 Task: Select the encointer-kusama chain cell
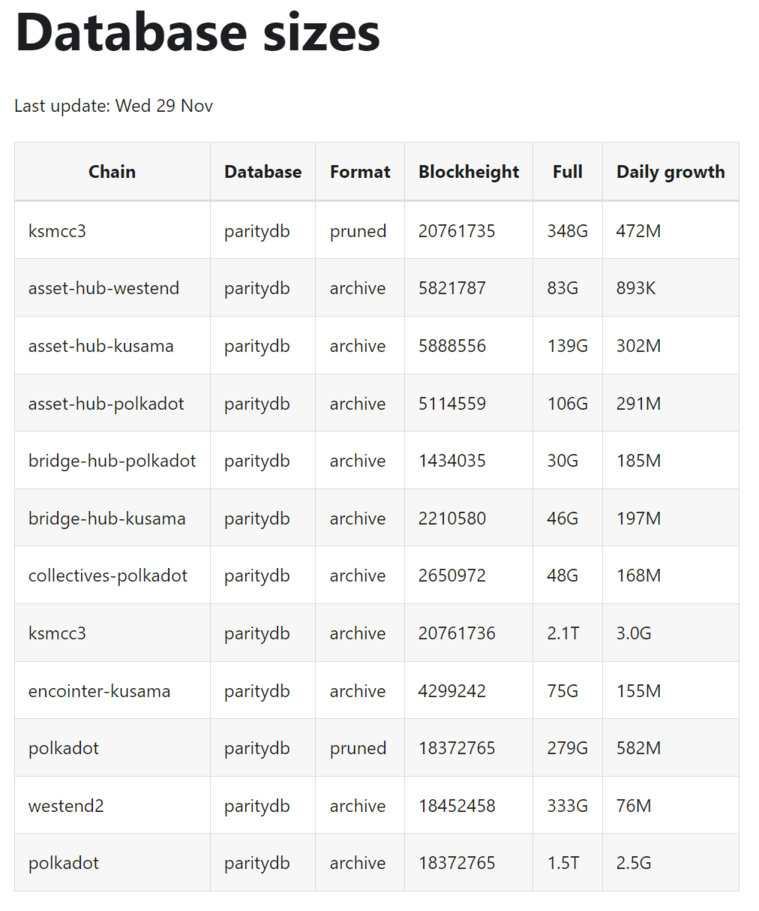(x=99, y=691)
